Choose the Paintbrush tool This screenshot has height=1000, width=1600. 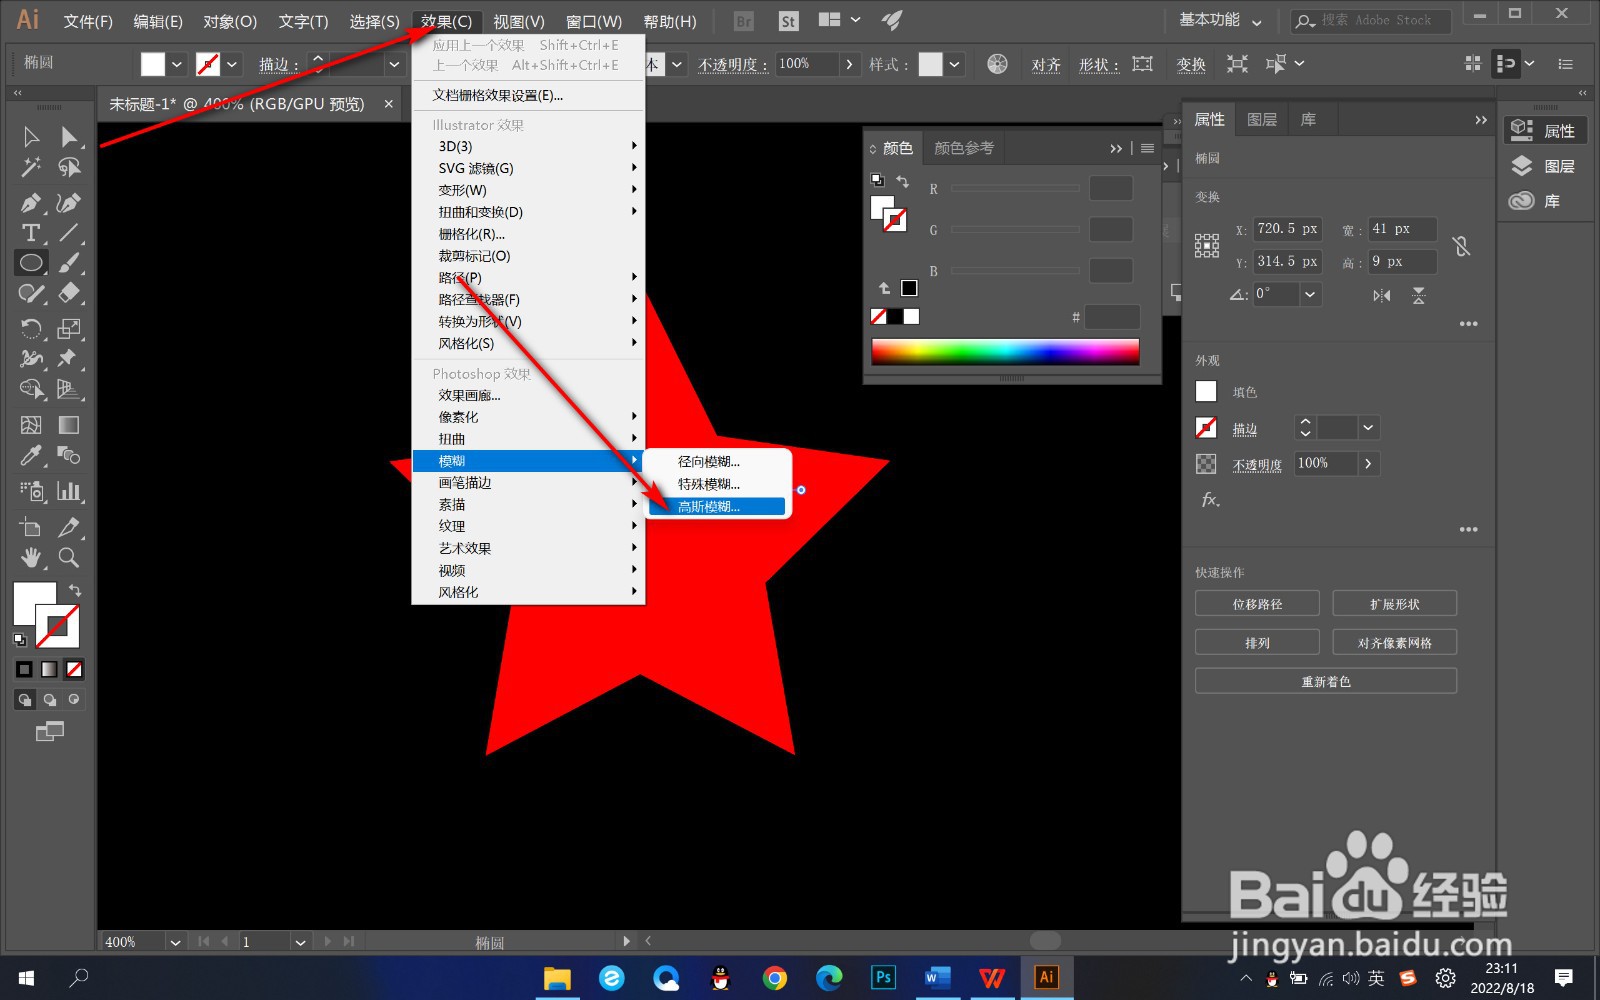click(x=69, y=263)
